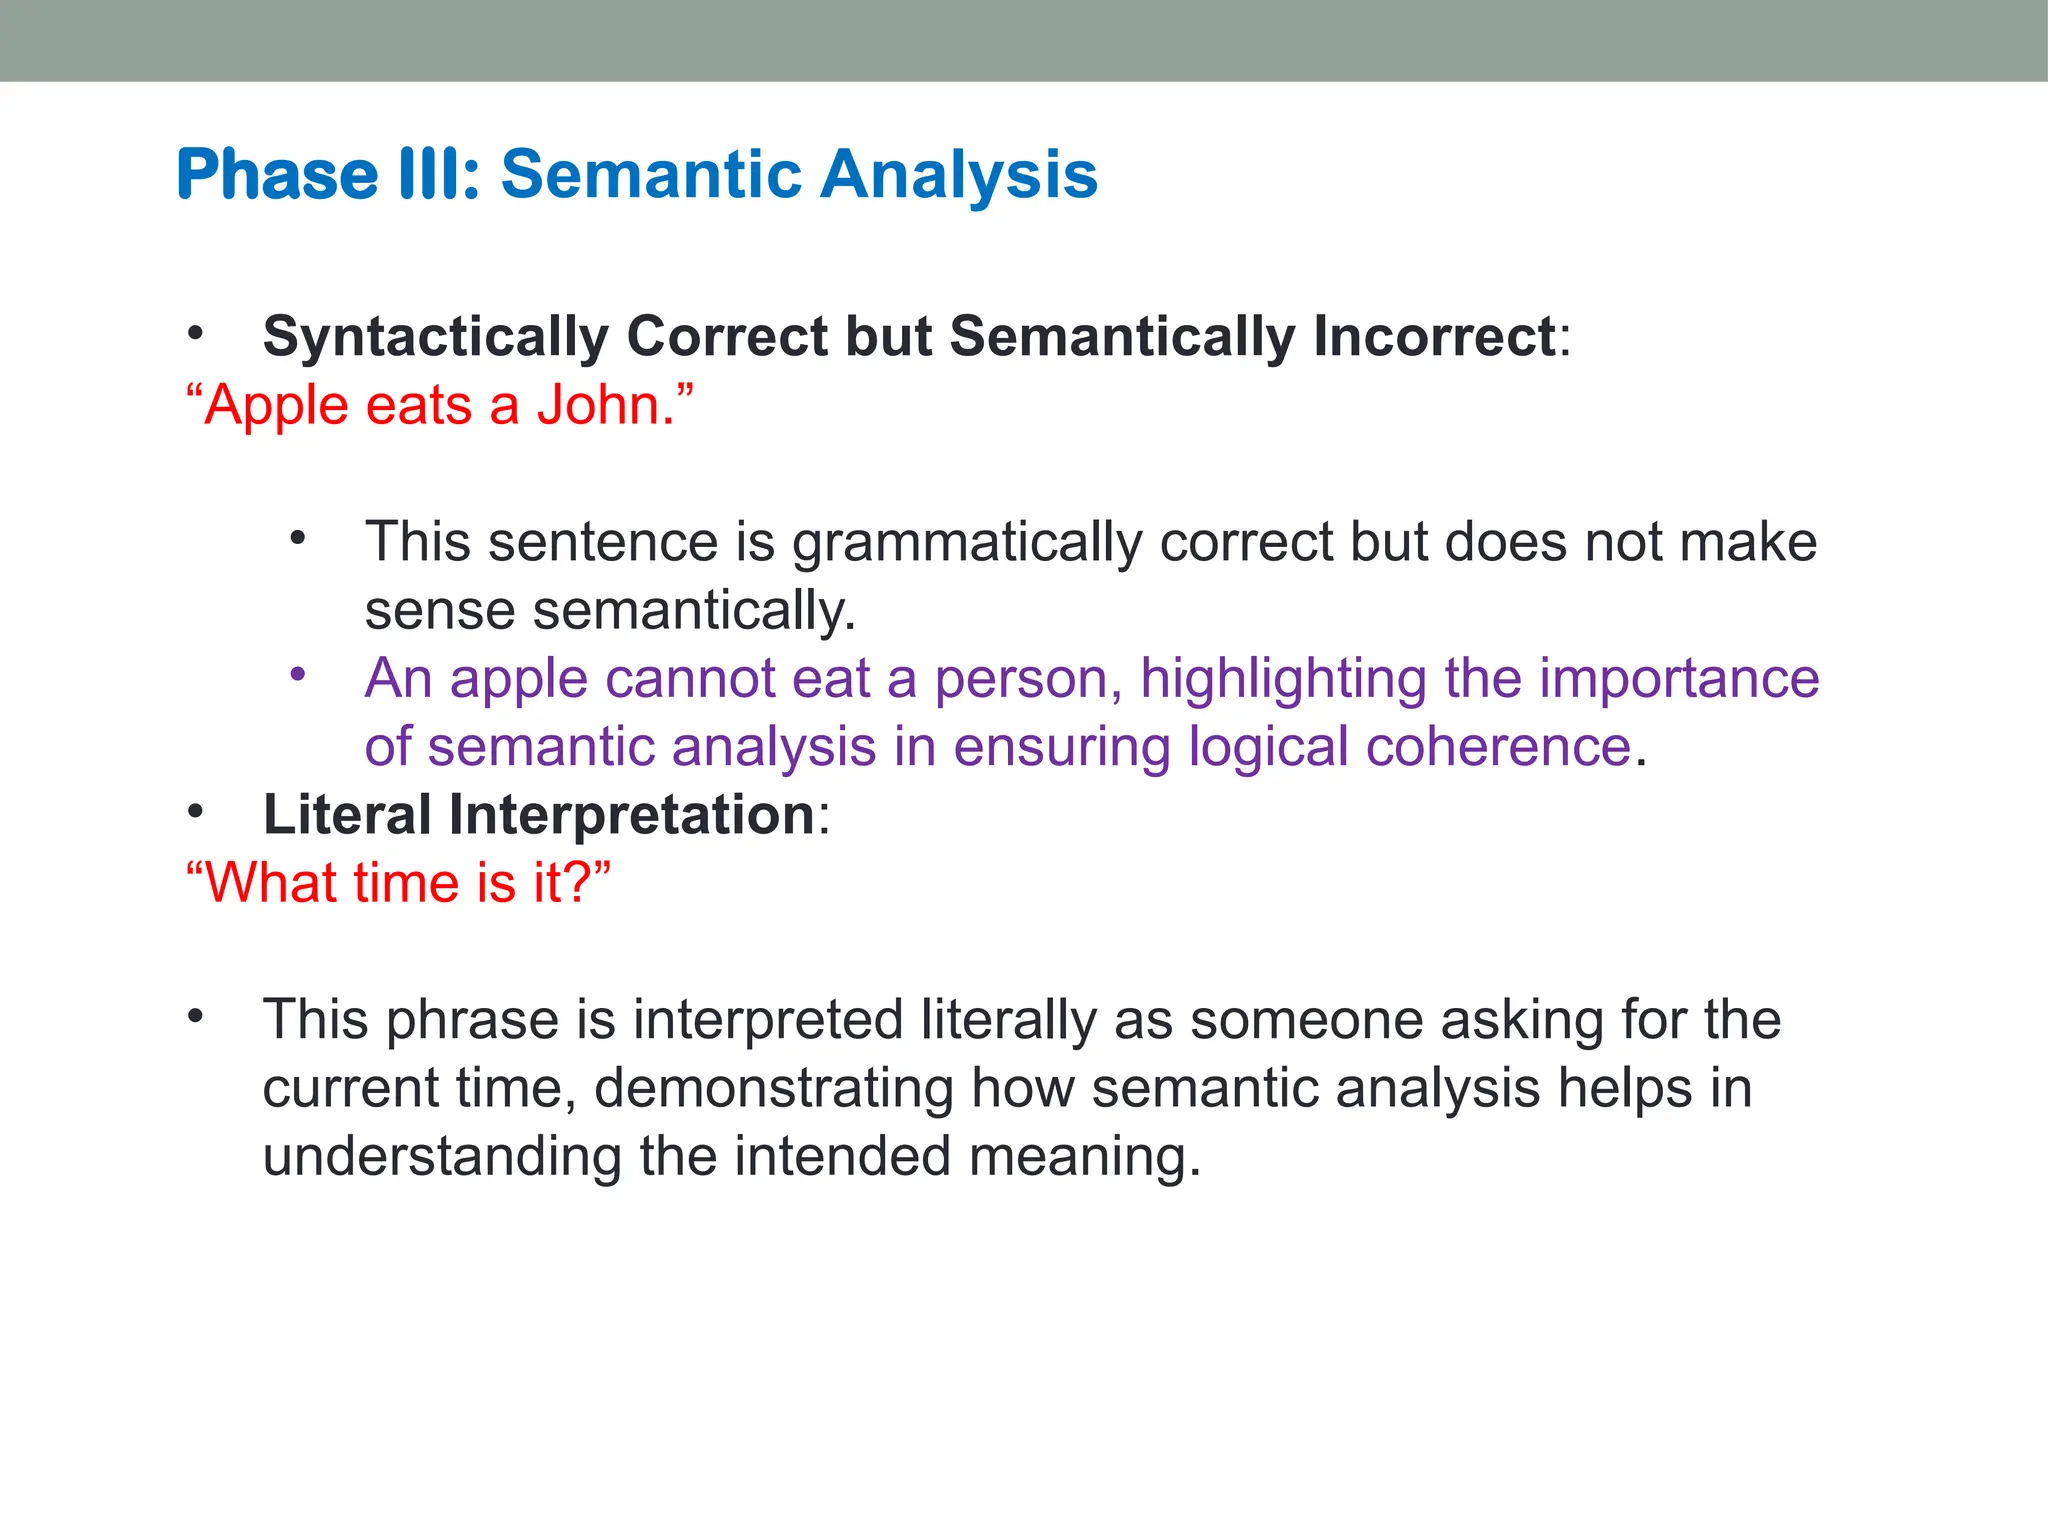Click the line 'This sentence is grammatically correct'
Screen dimensions: 2048x1536
point(1090,542)
